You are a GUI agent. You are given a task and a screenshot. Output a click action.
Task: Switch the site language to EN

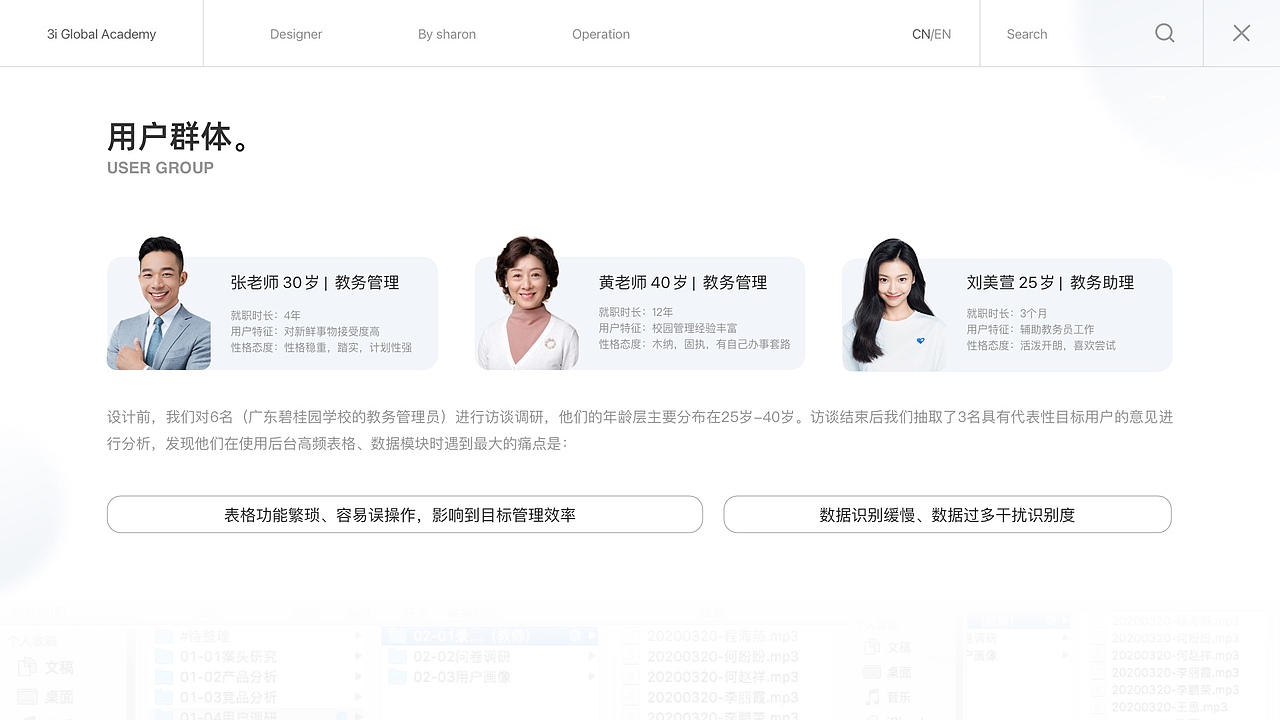point(943,33)
